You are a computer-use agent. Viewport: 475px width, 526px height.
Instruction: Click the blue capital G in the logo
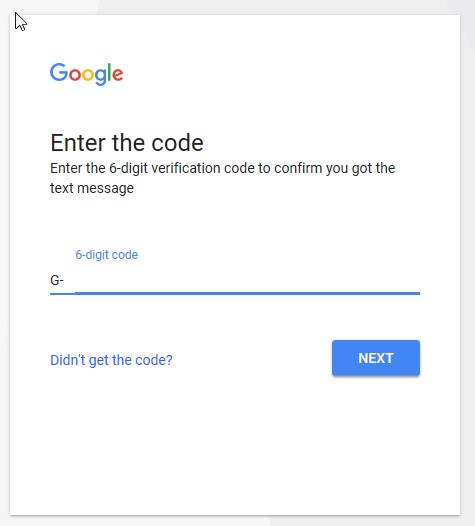point(59,72)
